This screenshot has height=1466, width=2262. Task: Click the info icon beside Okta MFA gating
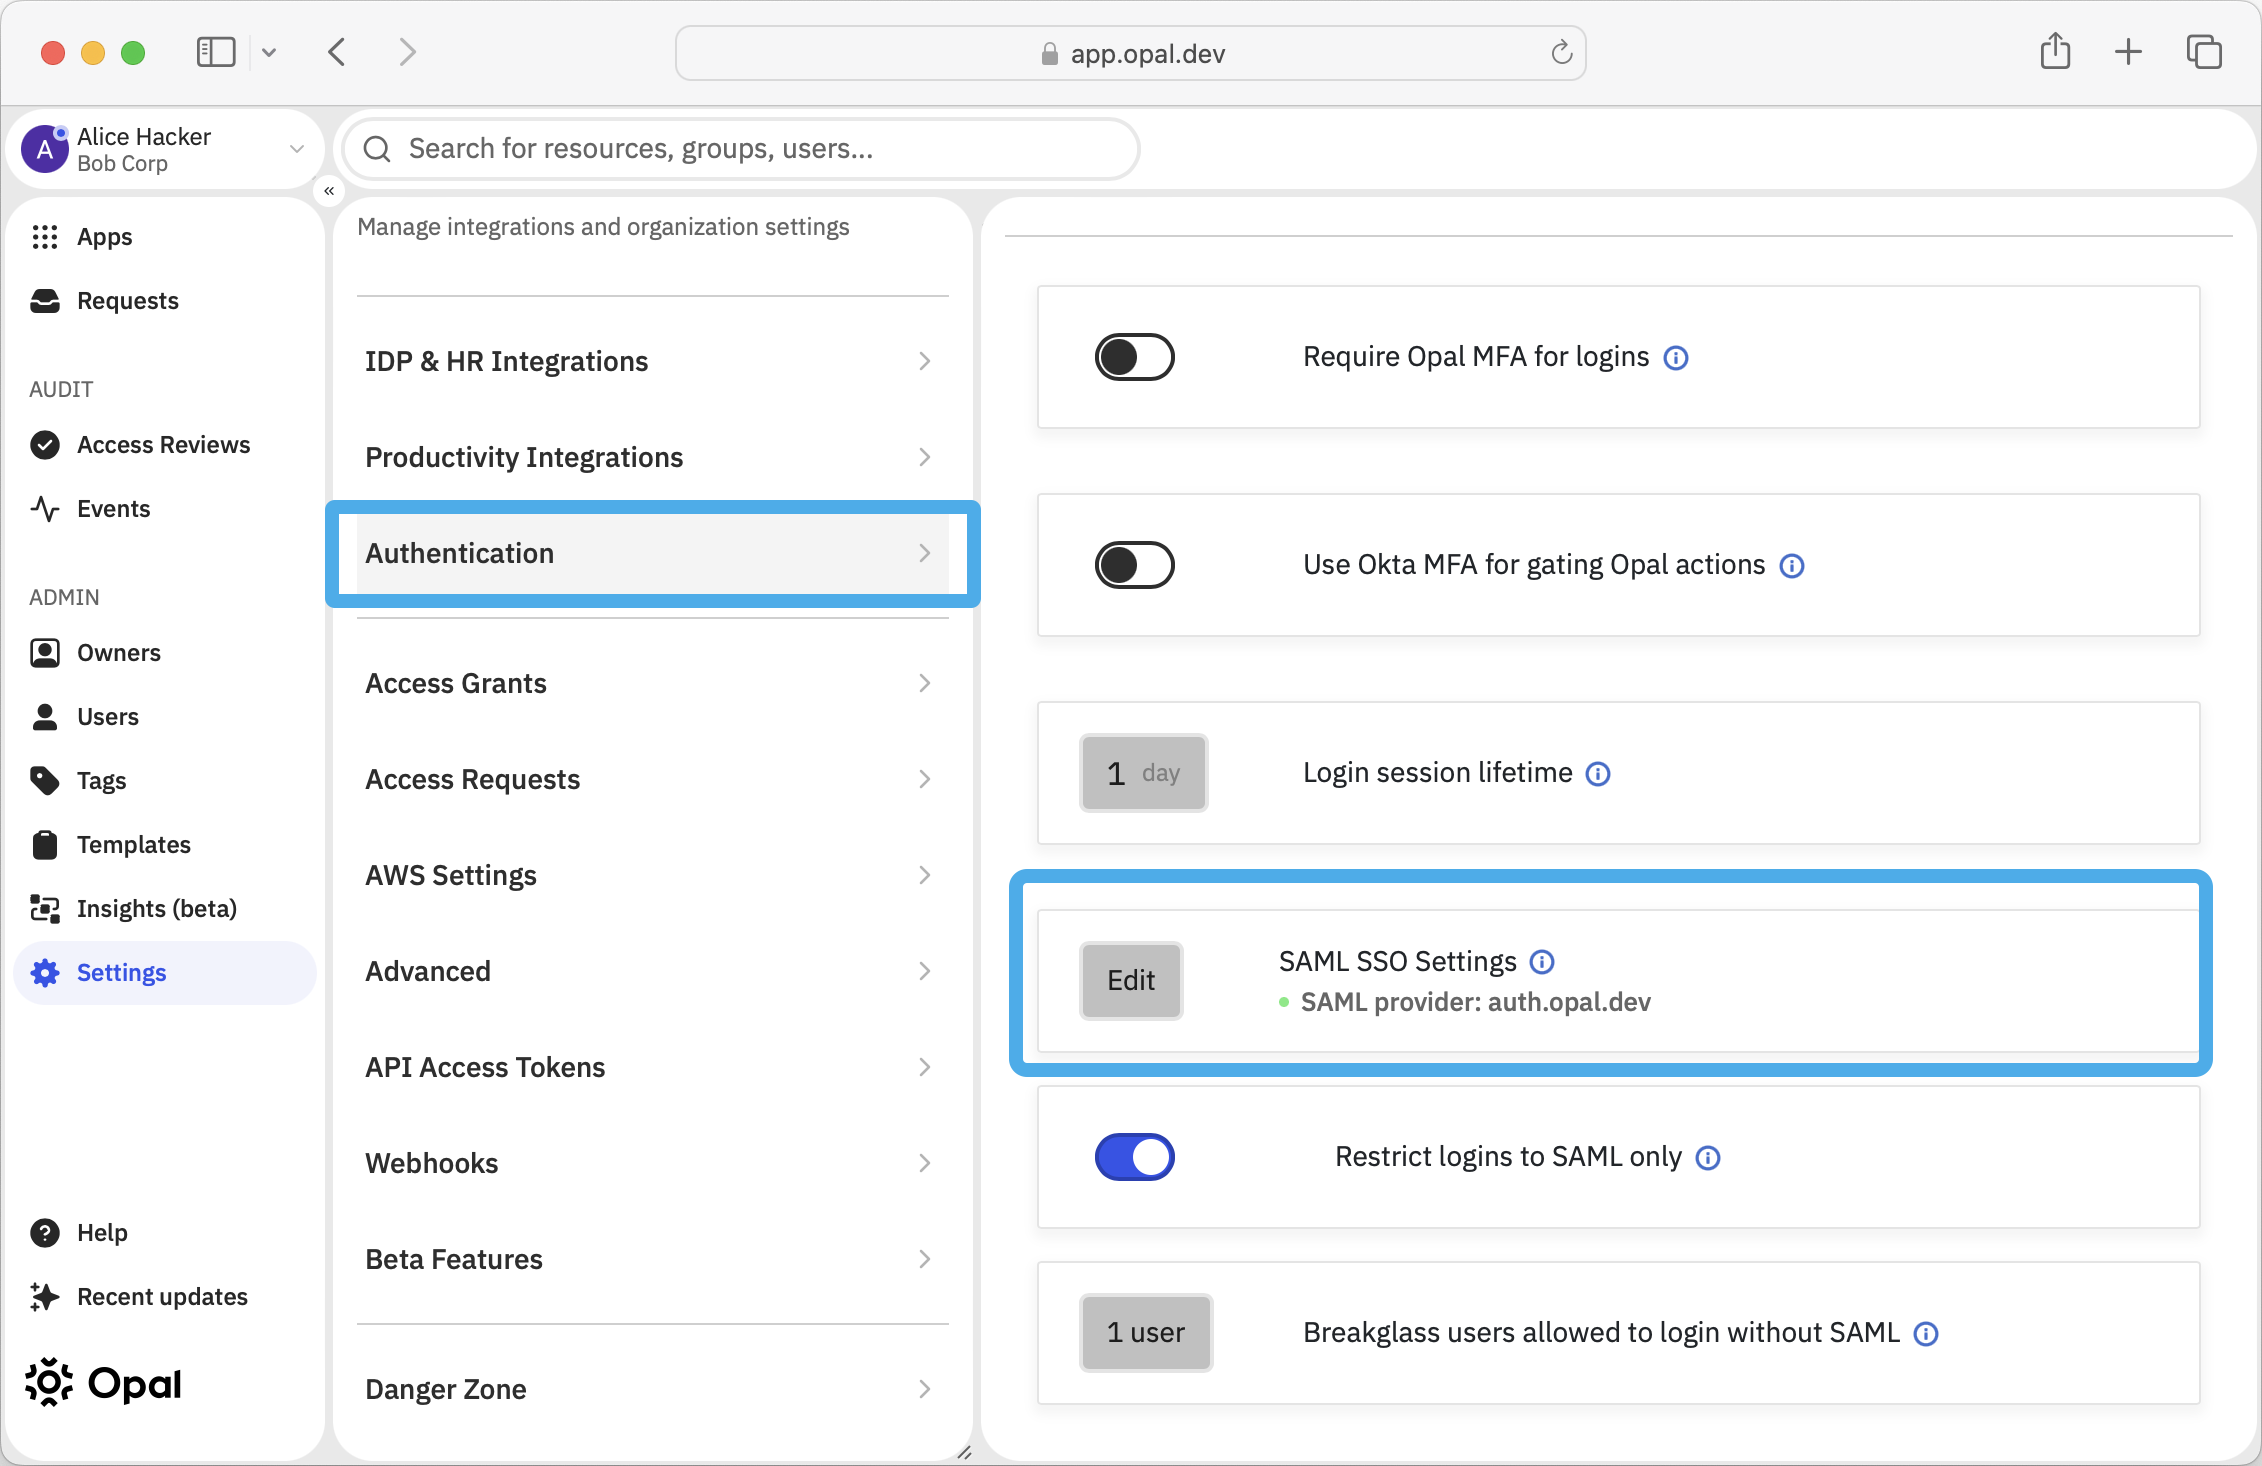(x=1792, y=566)
